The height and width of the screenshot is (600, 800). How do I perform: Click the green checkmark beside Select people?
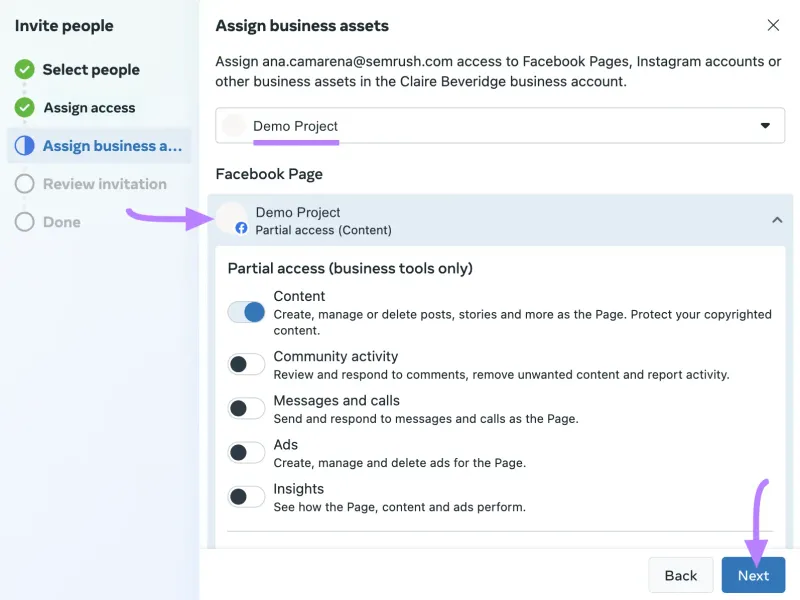click(x=23, y=69)
